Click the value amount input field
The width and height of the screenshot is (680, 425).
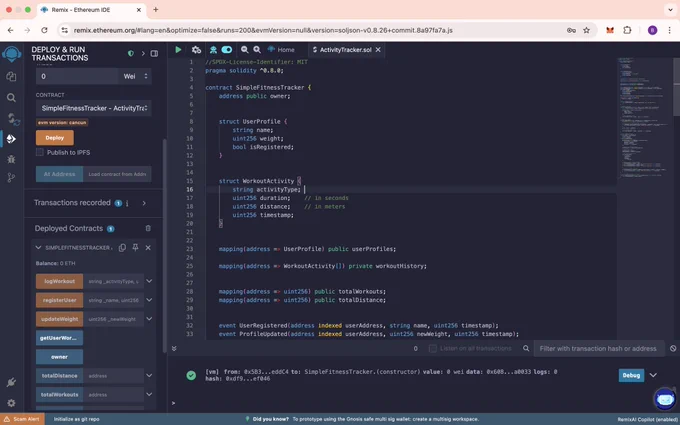77,76
